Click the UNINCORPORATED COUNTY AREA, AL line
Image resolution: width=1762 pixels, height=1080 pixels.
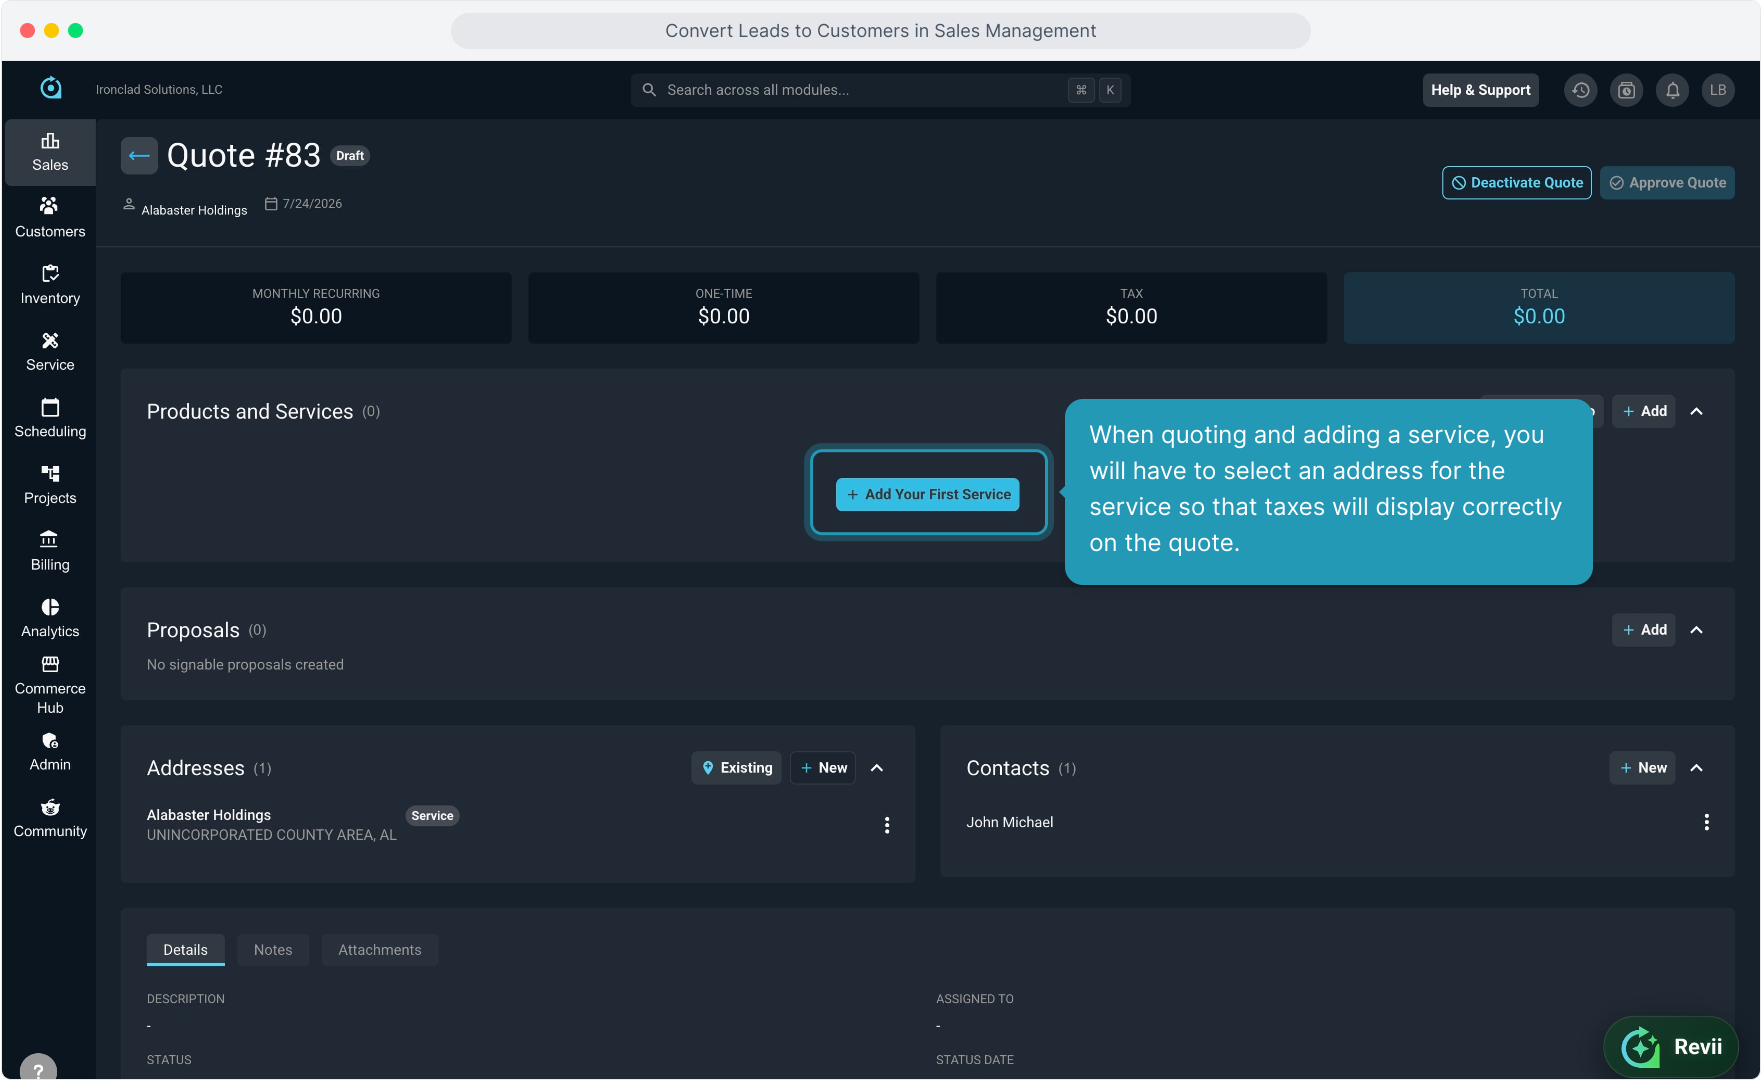(272, 835)
